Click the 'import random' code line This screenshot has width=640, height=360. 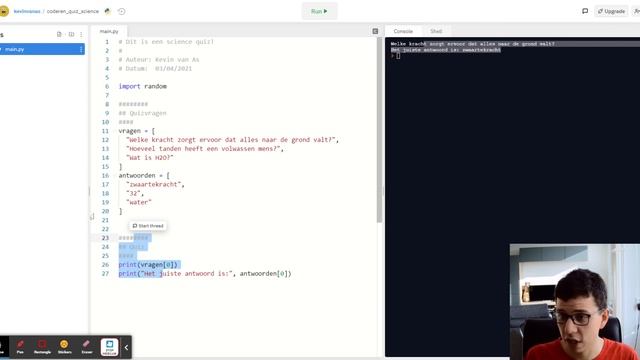point(142,86)
